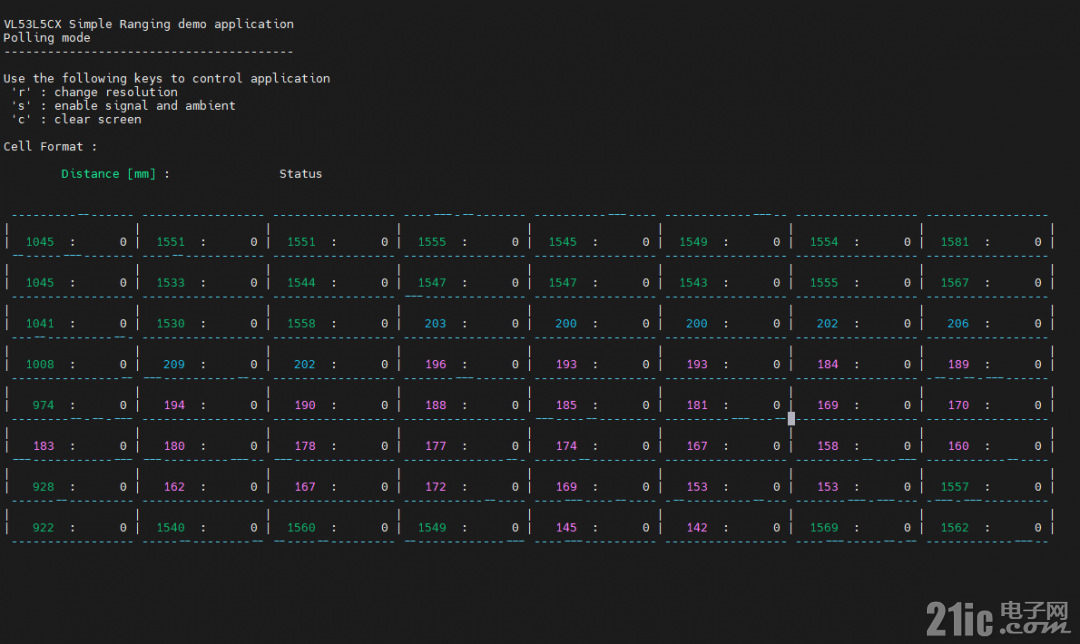Screen dimensions: 1080x644
Task: Click distance value 1041
Action: pyautogui.click(x=40, y=323)
